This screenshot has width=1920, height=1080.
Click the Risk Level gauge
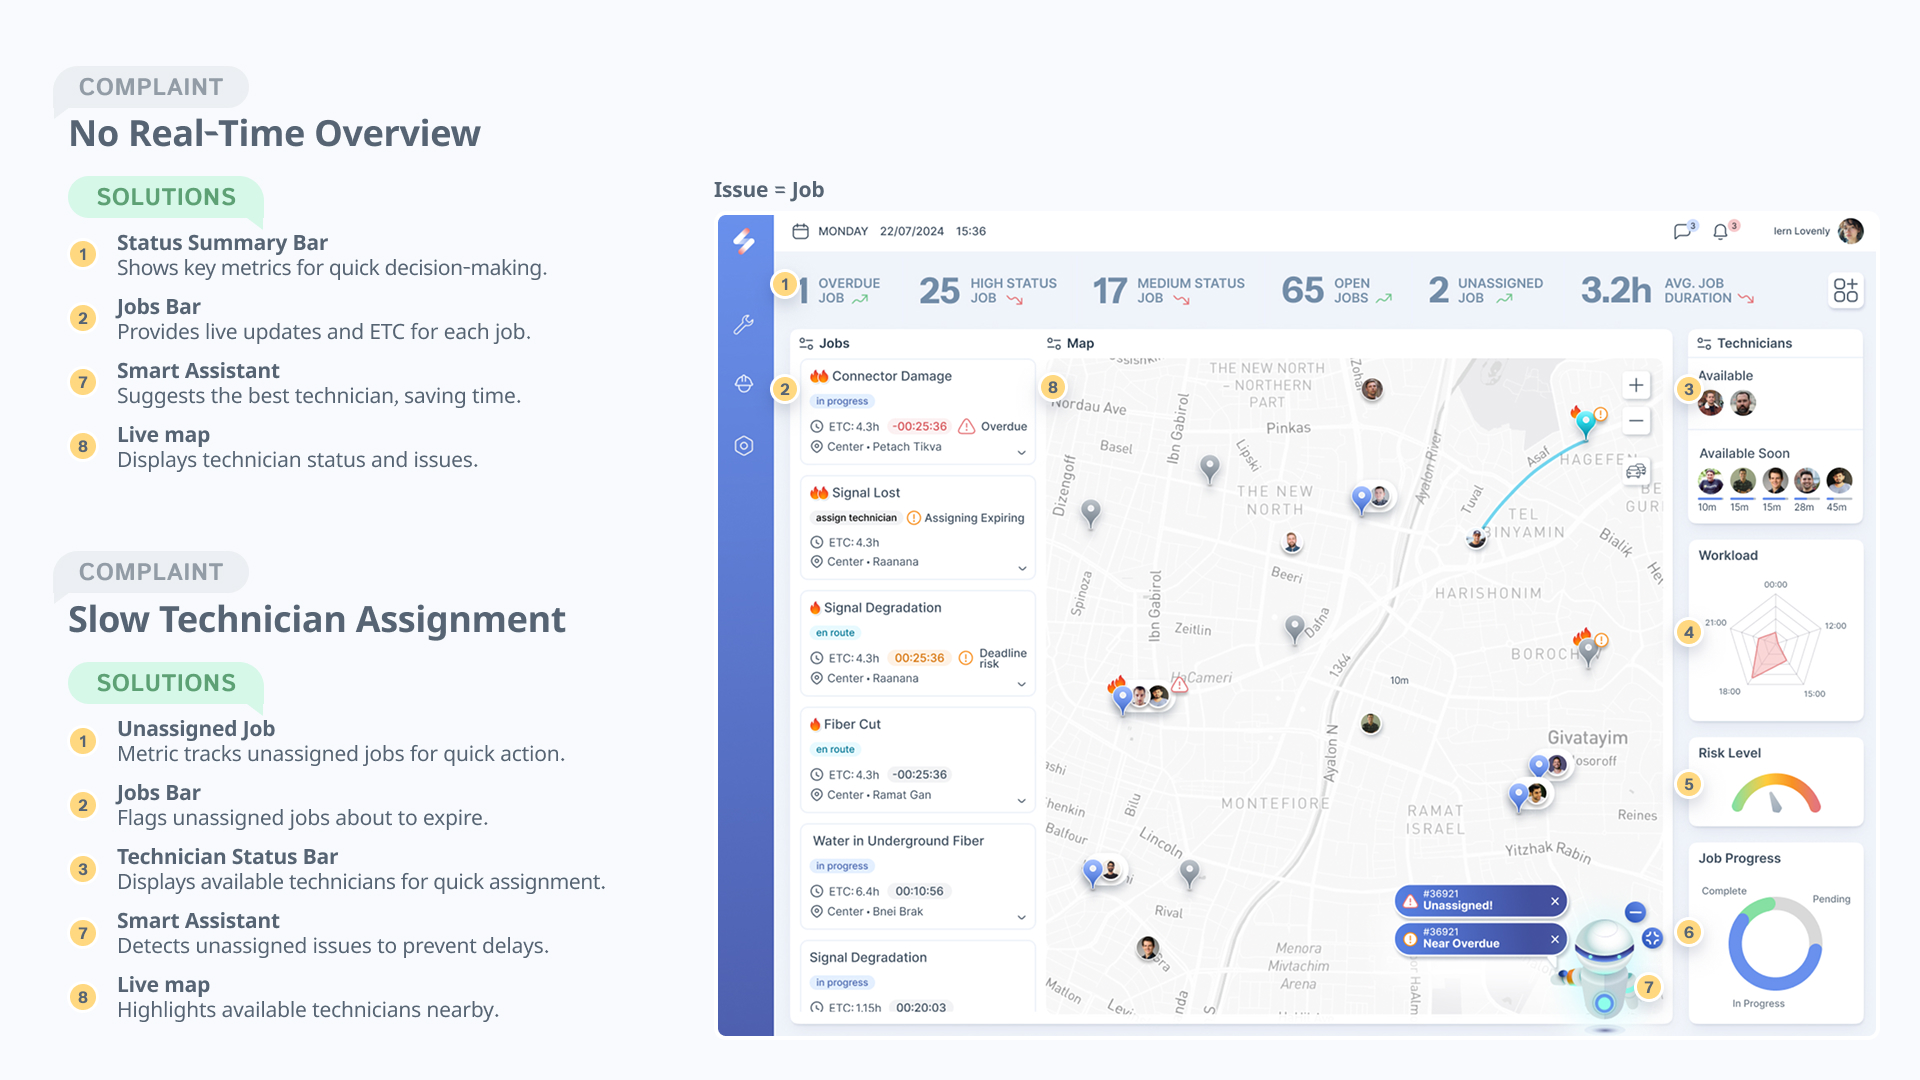coord(1775,794)
